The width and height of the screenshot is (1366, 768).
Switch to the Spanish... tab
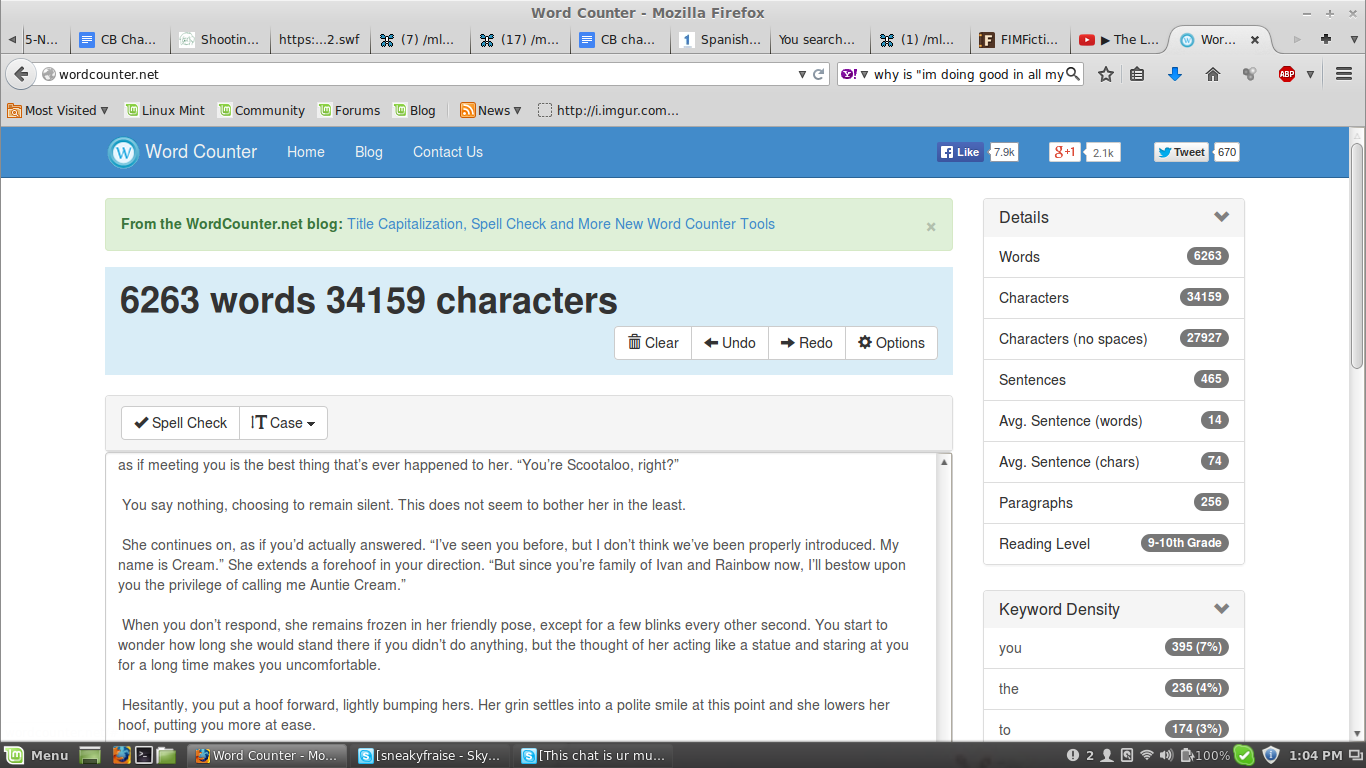click(x=720, y=40)
